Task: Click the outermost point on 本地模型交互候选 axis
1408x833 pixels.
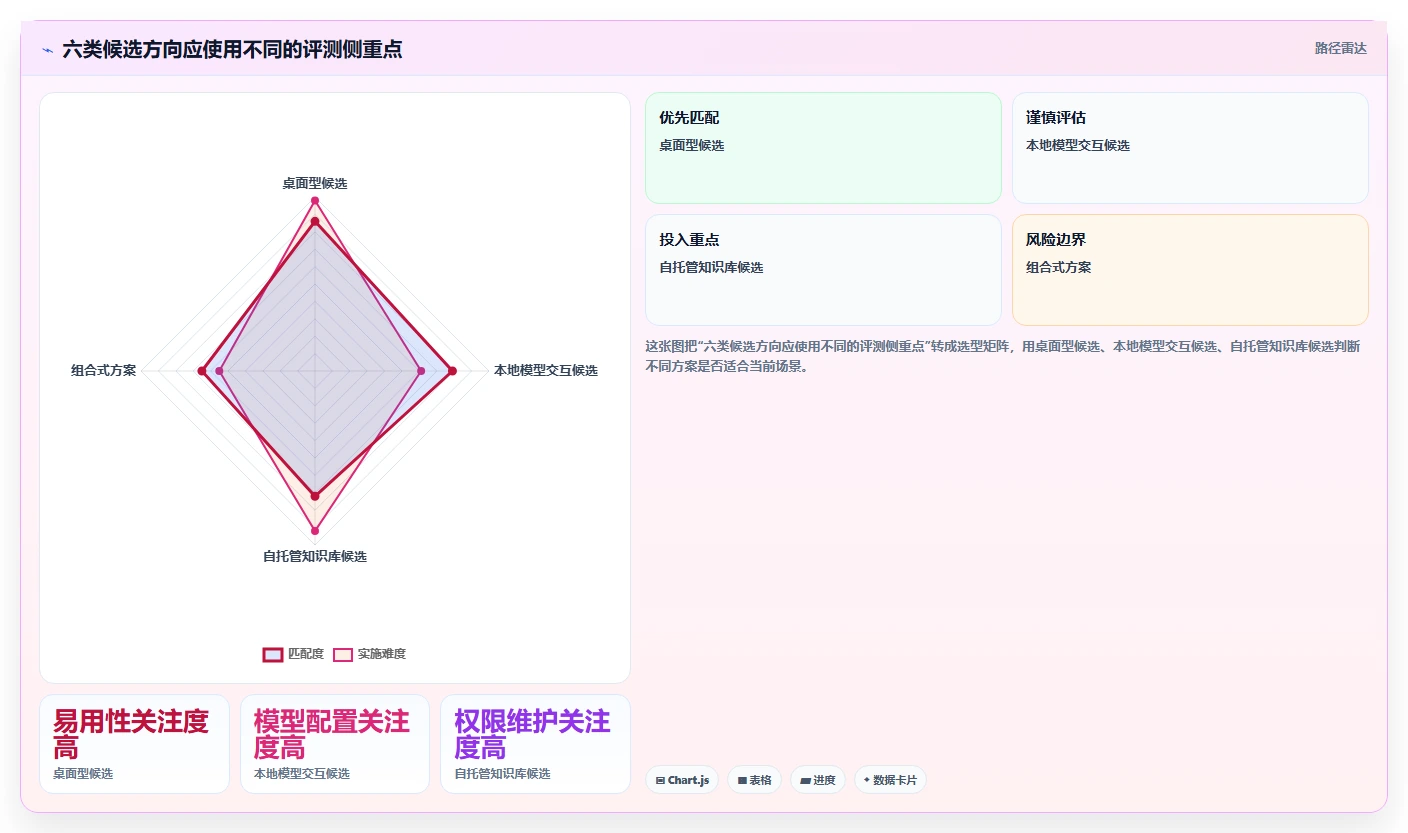Action: 452,371
